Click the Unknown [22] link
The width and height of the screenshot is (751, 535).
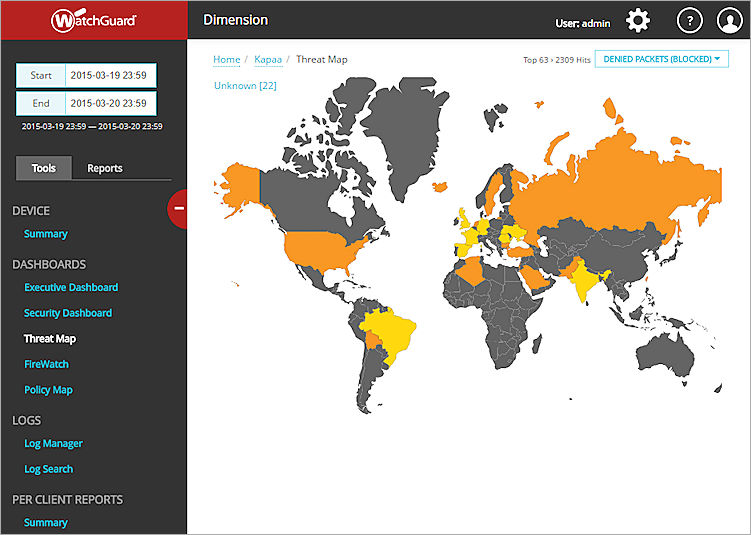click(x=245, y=86)
